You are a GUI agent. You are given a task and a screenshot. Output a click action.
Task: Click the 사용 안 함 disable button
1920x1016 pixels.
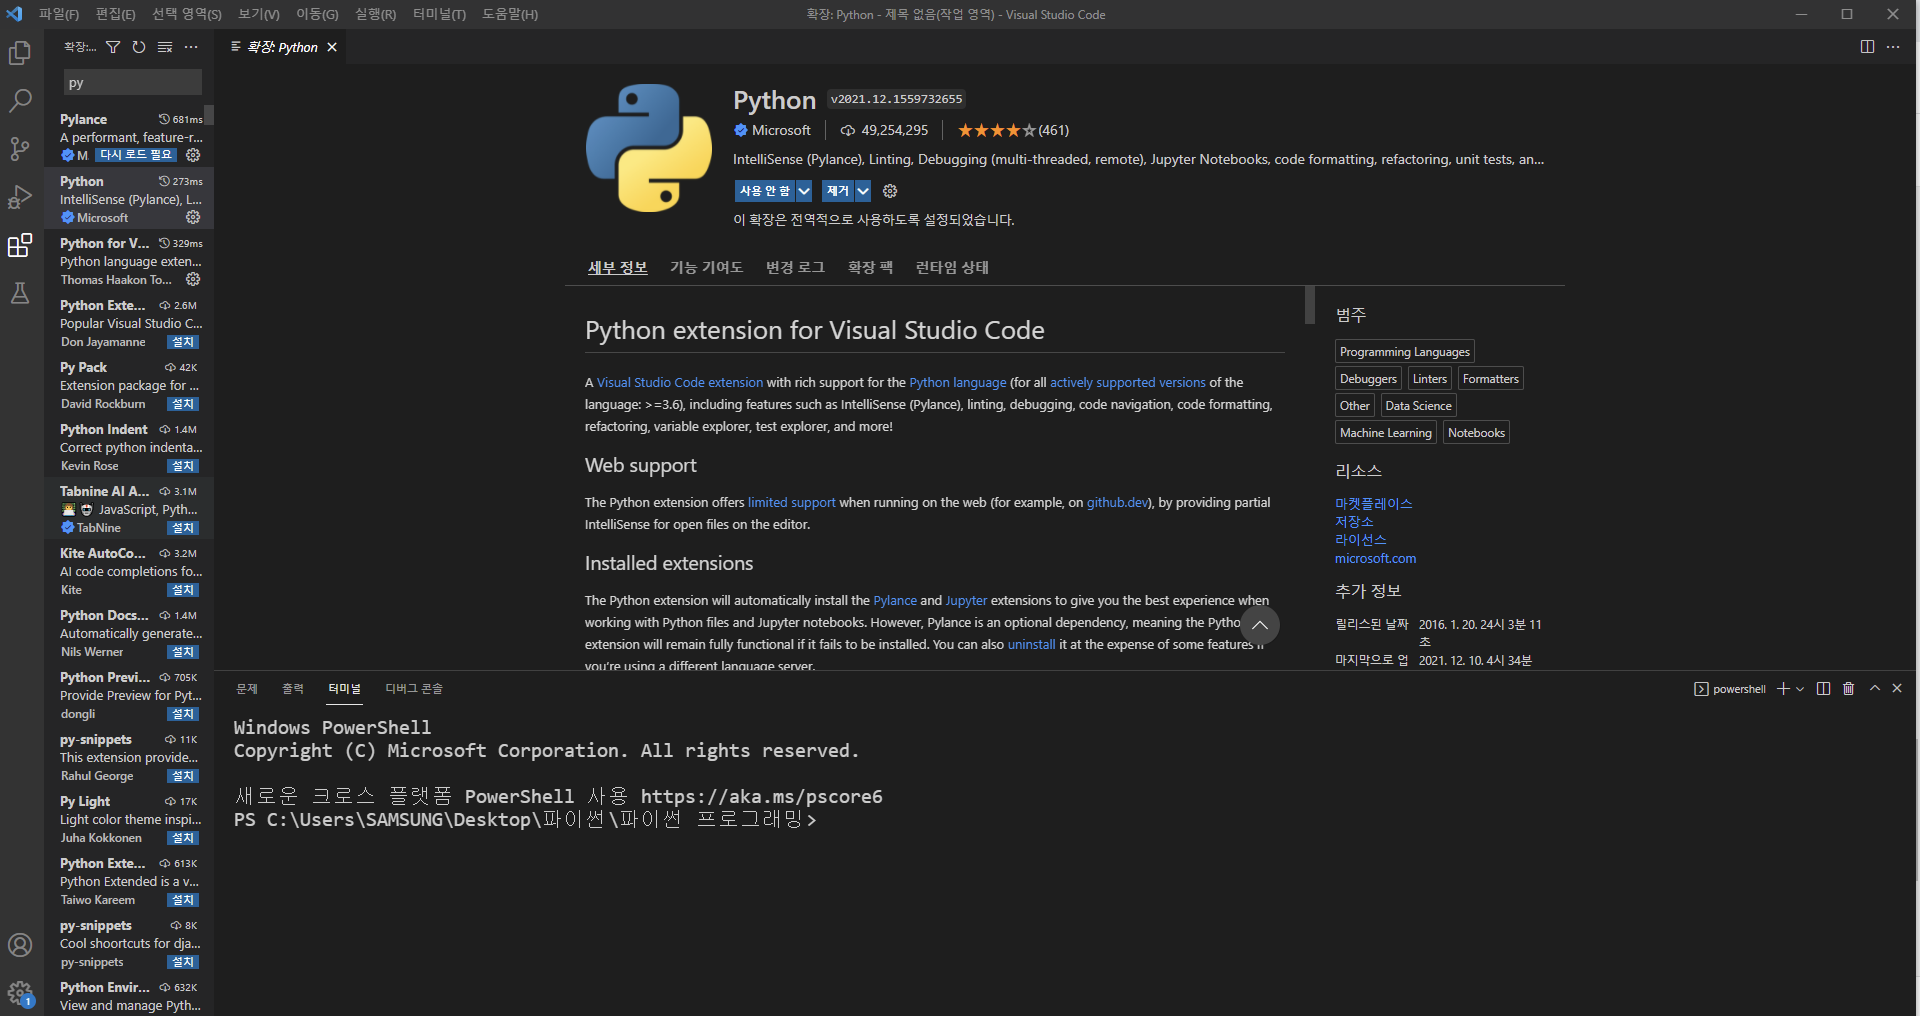click(765, 191)
